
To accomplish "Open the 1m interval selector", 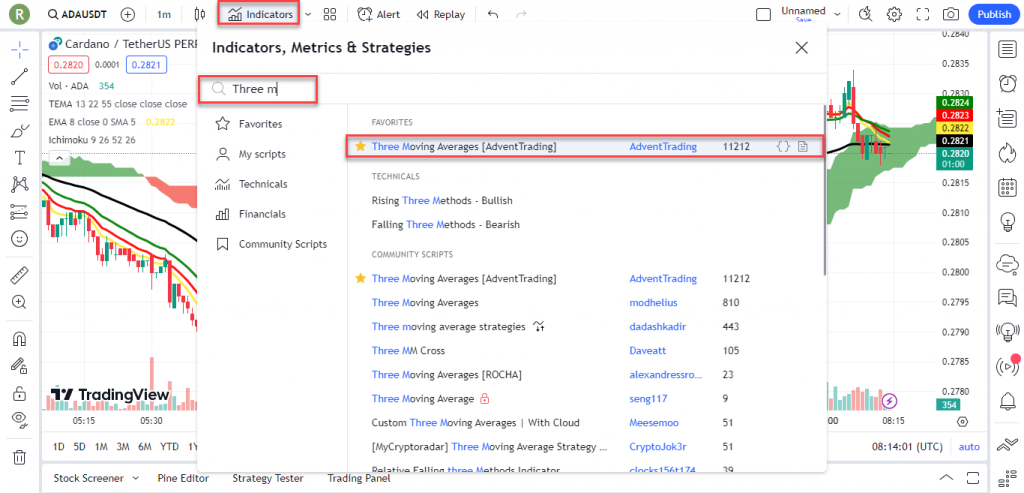I will 165,14.
